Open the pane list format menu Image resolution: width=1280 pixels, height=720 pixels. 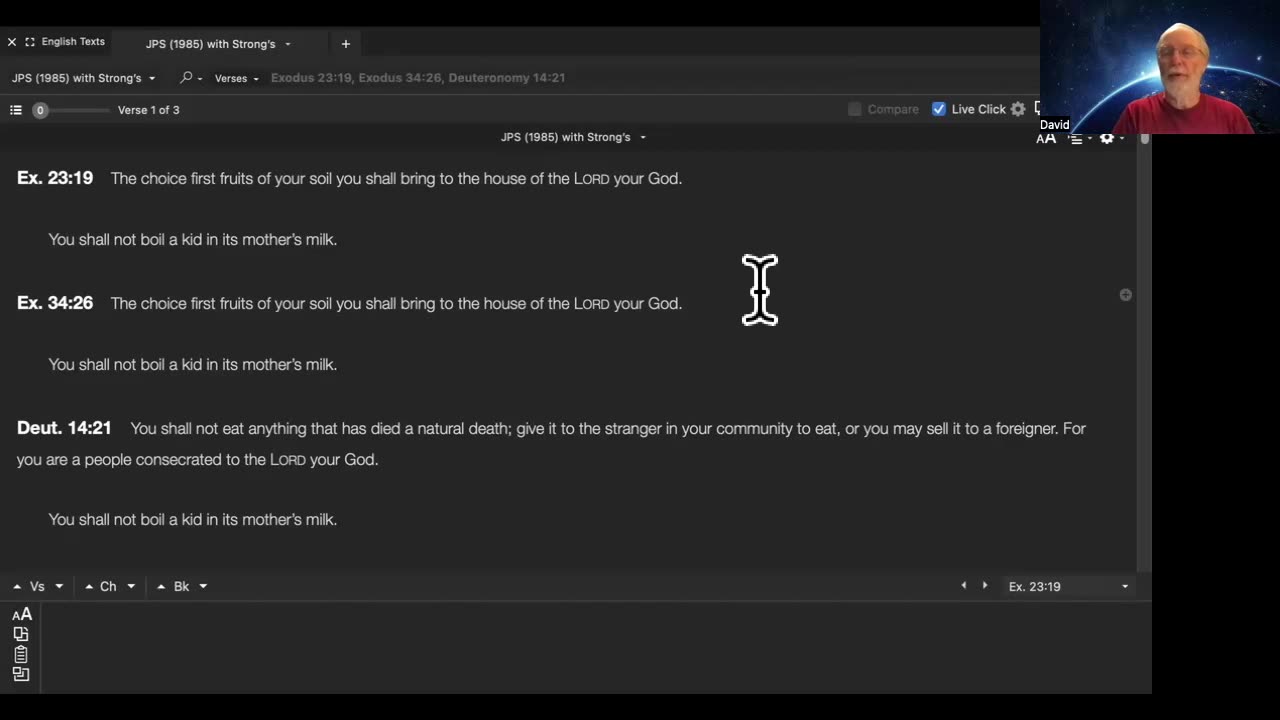pos(1079,139)
